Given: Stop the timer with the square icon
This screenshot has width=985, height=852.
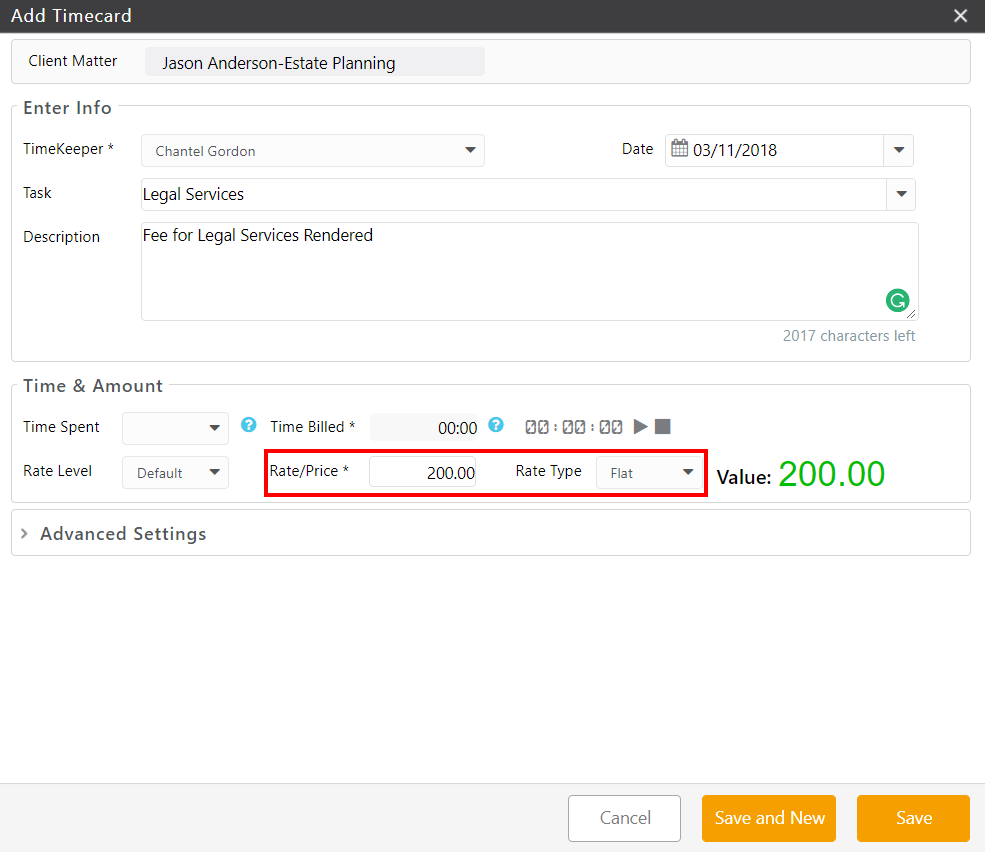Looking at the screenshot, I should point(662,427).
